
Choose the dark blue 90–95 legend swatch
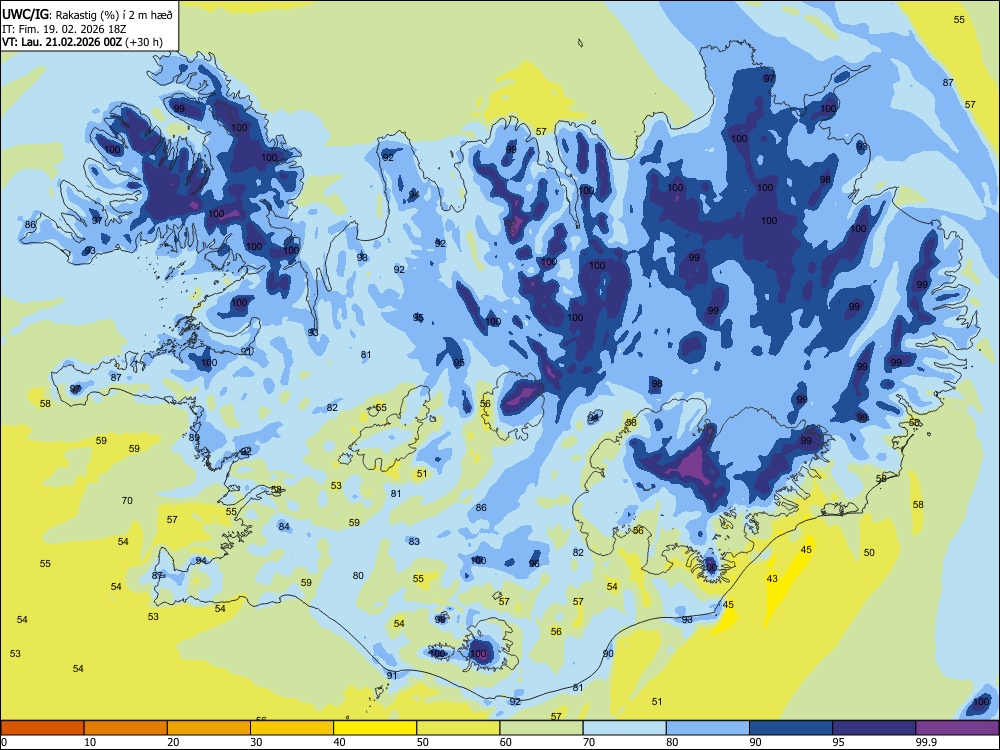[791, 728]
